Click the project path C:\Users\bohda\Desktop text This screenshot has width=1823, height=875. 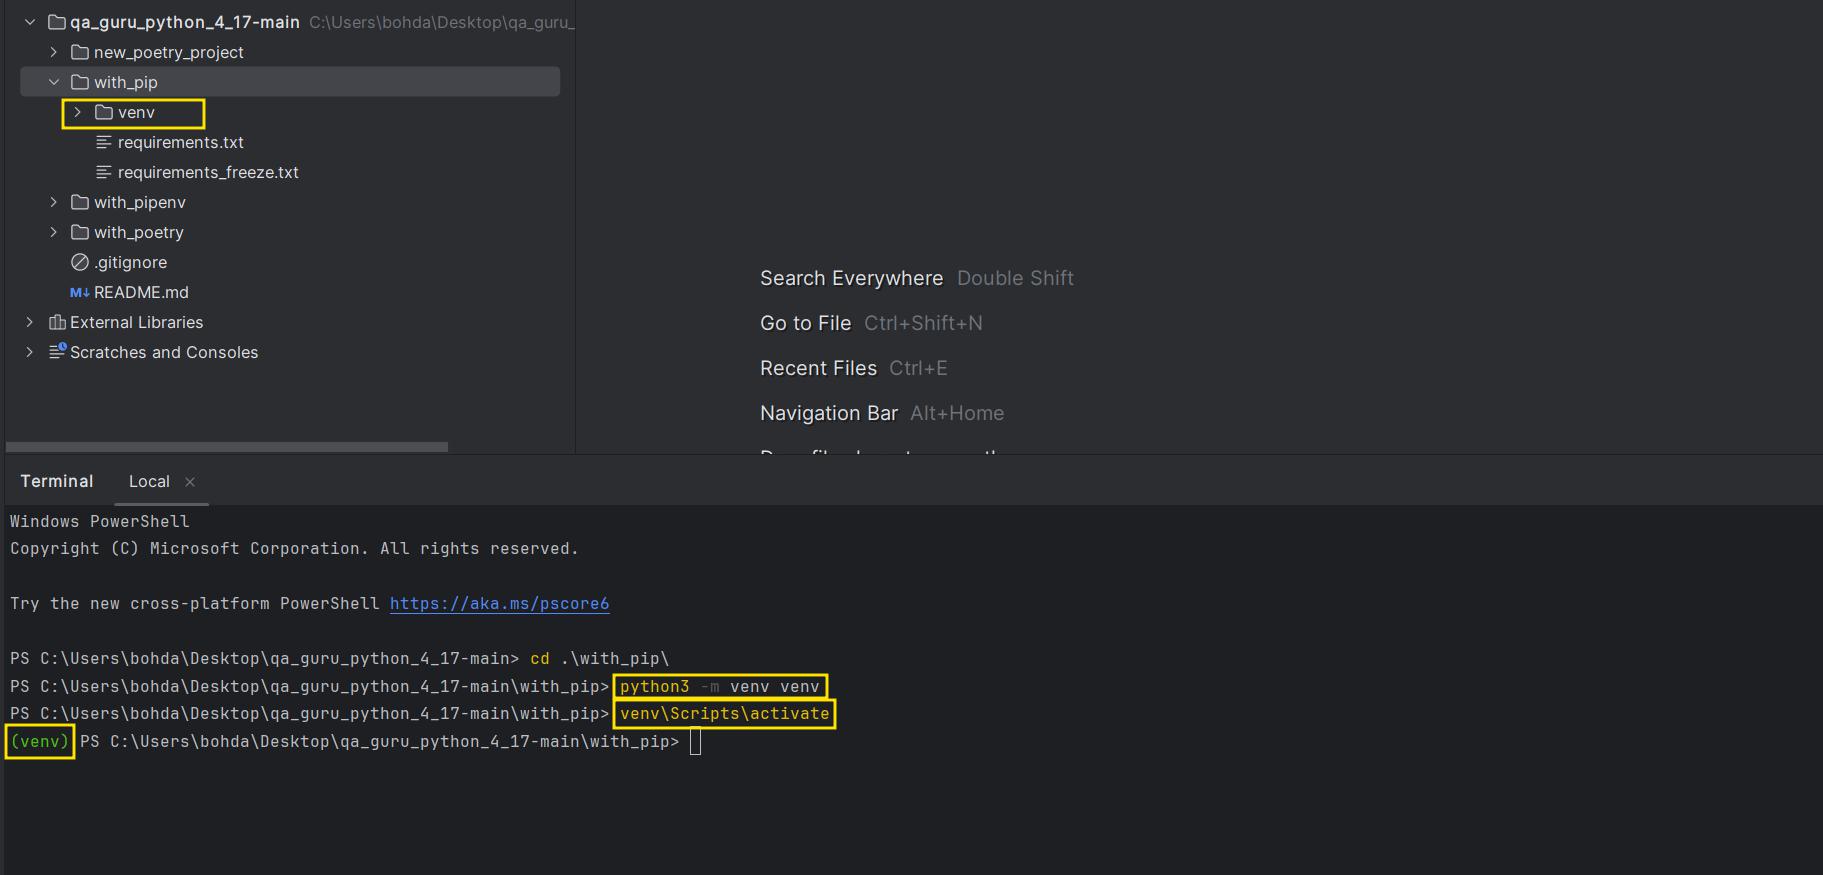442,22
